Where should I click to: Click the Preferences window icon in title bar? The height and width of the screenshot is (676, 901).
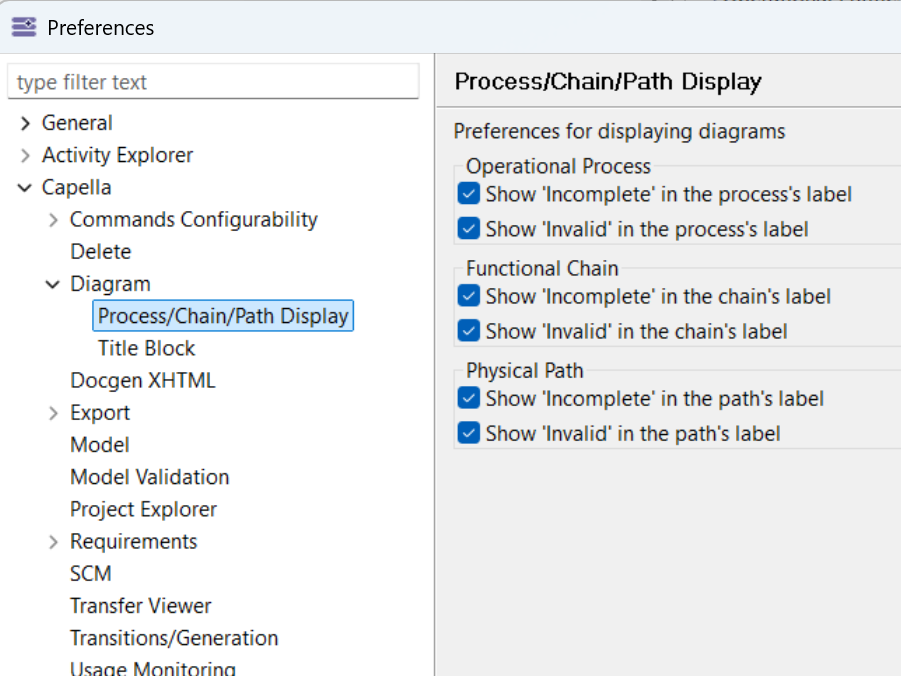click(x=24, y=27)
